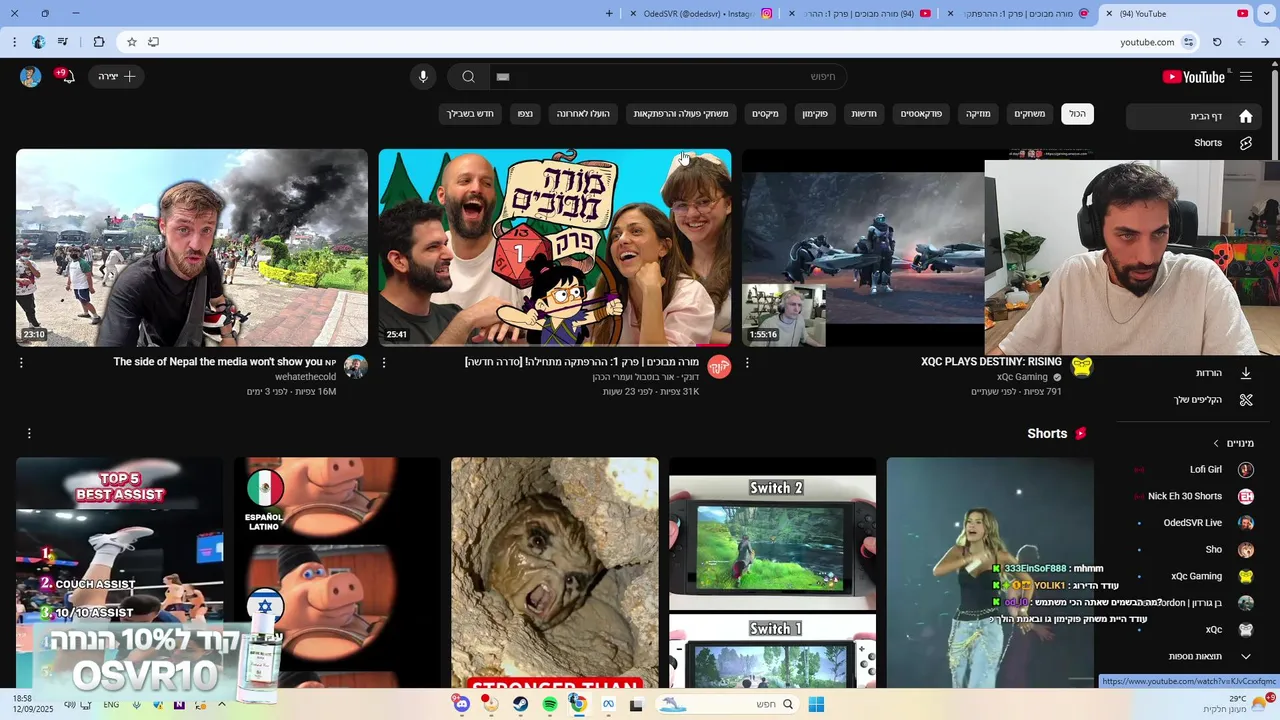The width and height of the screenshot is (1280, 720).
Task: Select the משחקים filter chip
Action: click(x=1029, y=114)
